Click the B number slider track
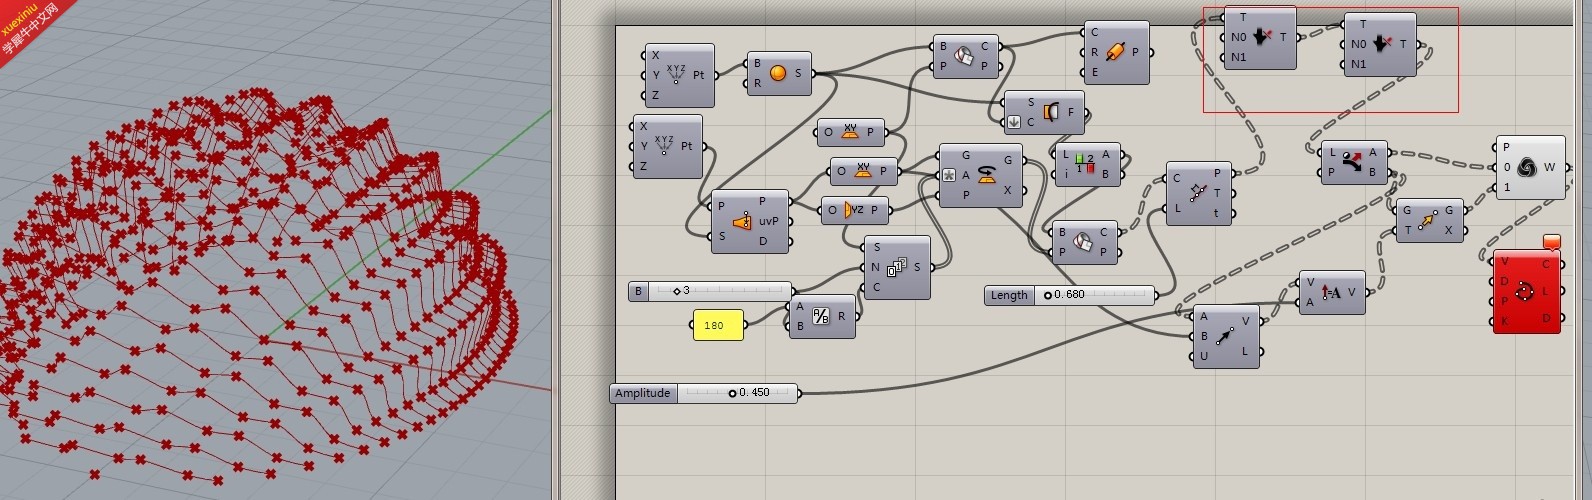The image size is (1592, 500). click(x=719, y=291)
